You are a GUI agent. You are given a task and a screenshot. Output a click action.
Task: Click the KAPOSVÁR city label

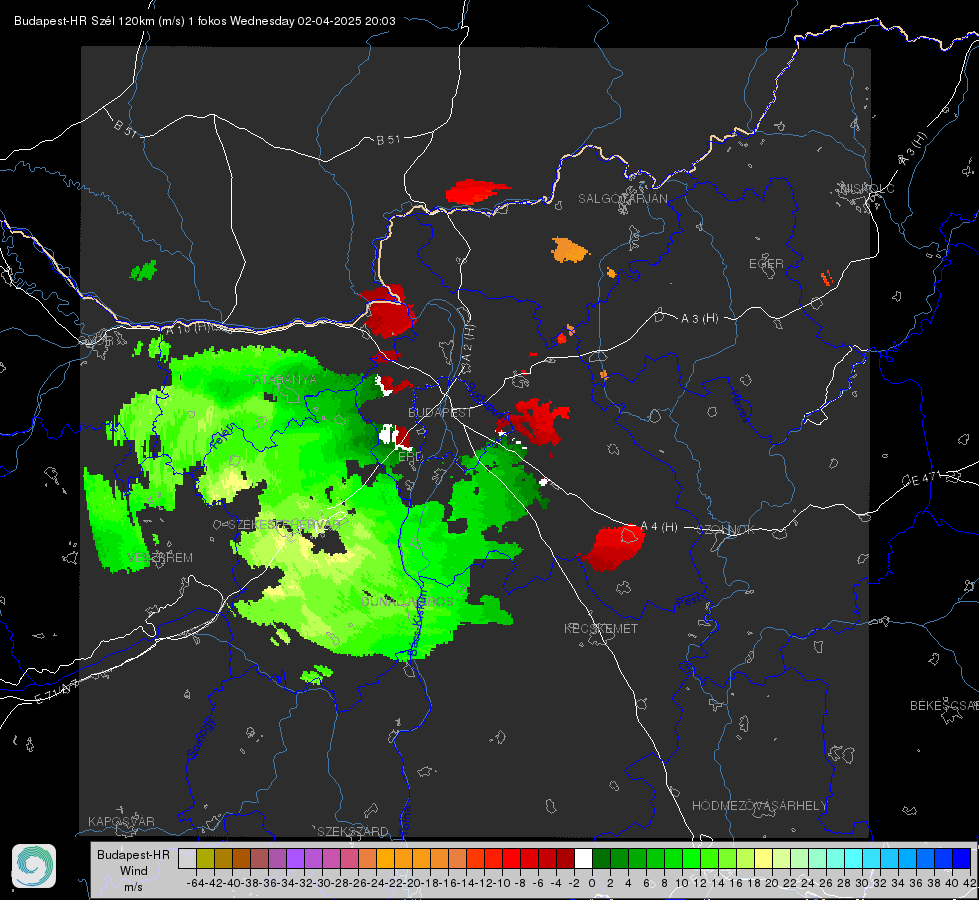[x=121, y=821]
